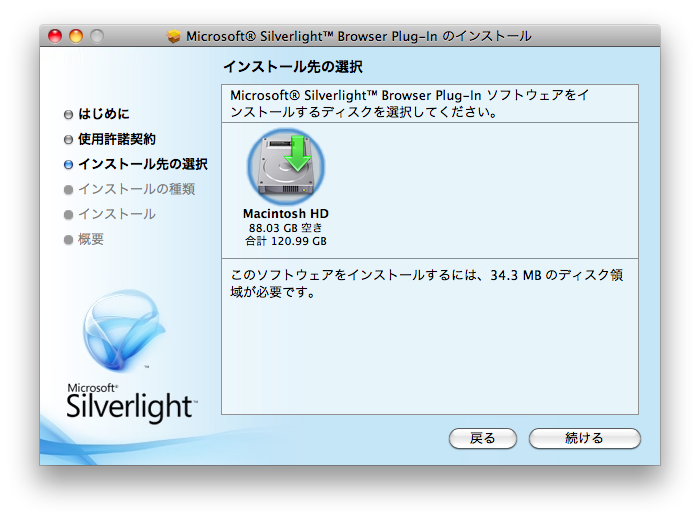This screenshot has width=700, height=520.
Task: Click the gray zoom button in the title bar
Action: (x=97, y=37)
